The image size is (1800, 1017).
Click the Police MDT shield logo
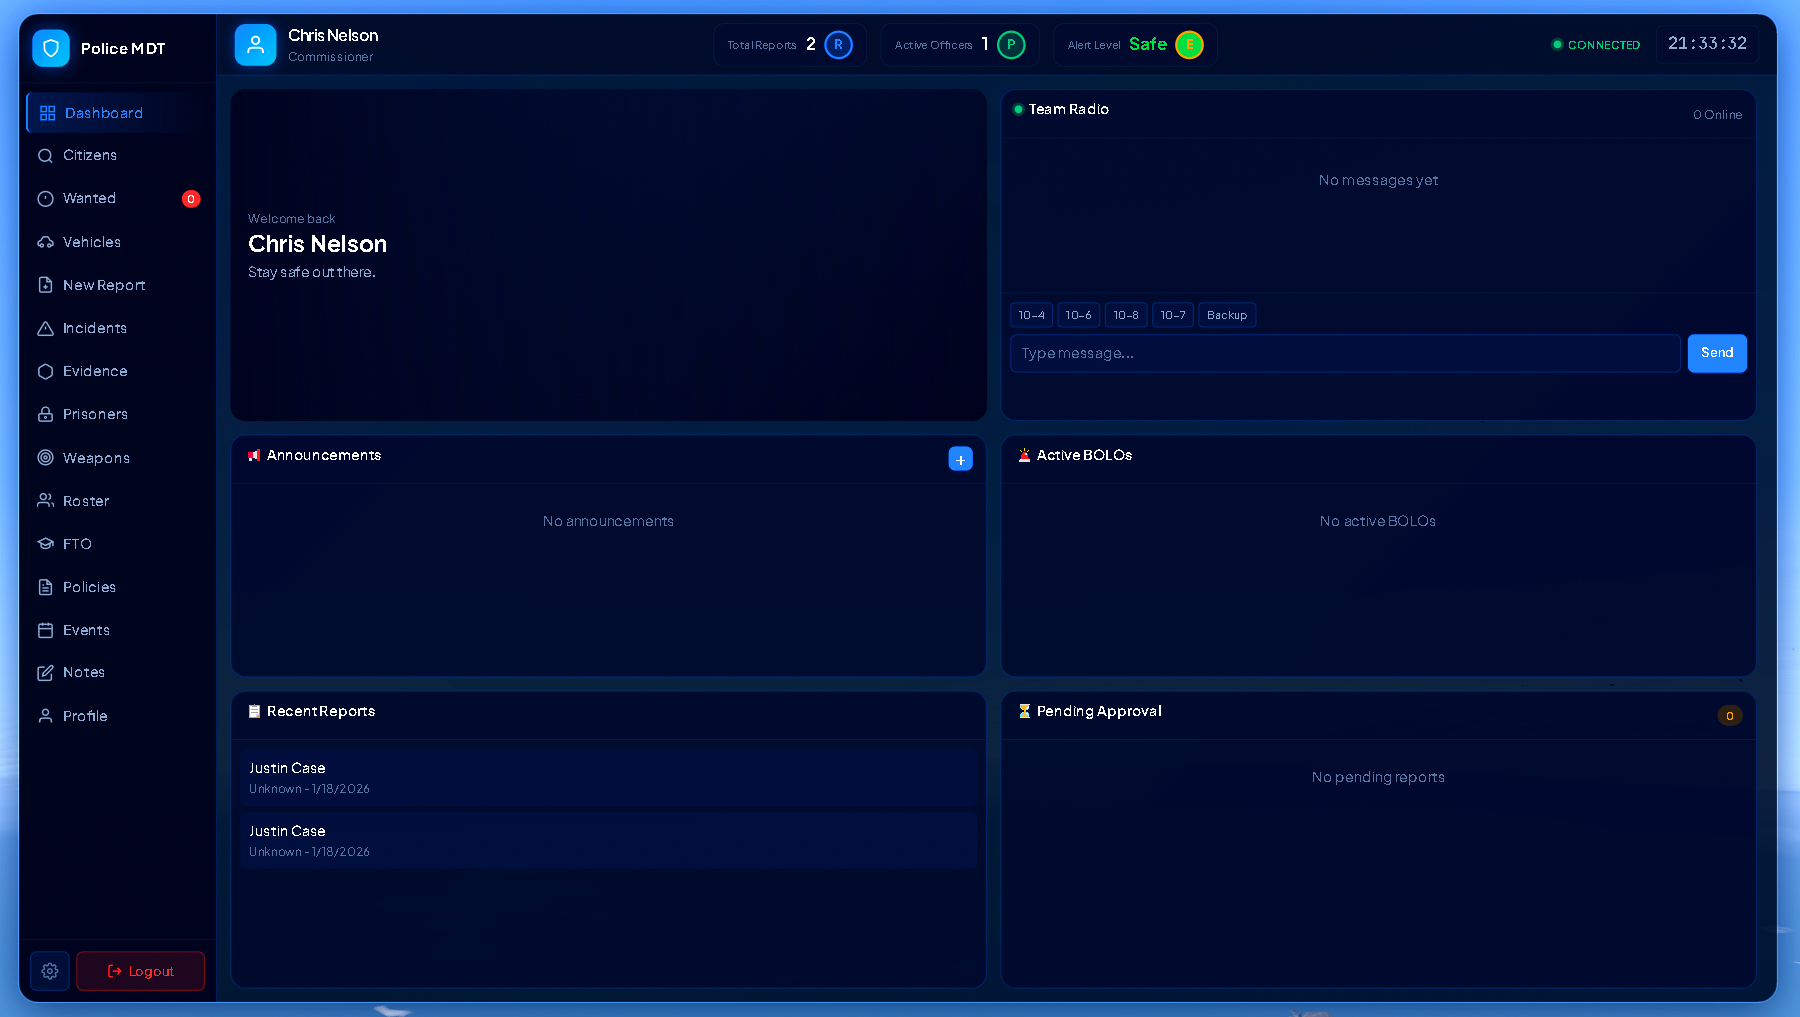(x=51, y=48)
